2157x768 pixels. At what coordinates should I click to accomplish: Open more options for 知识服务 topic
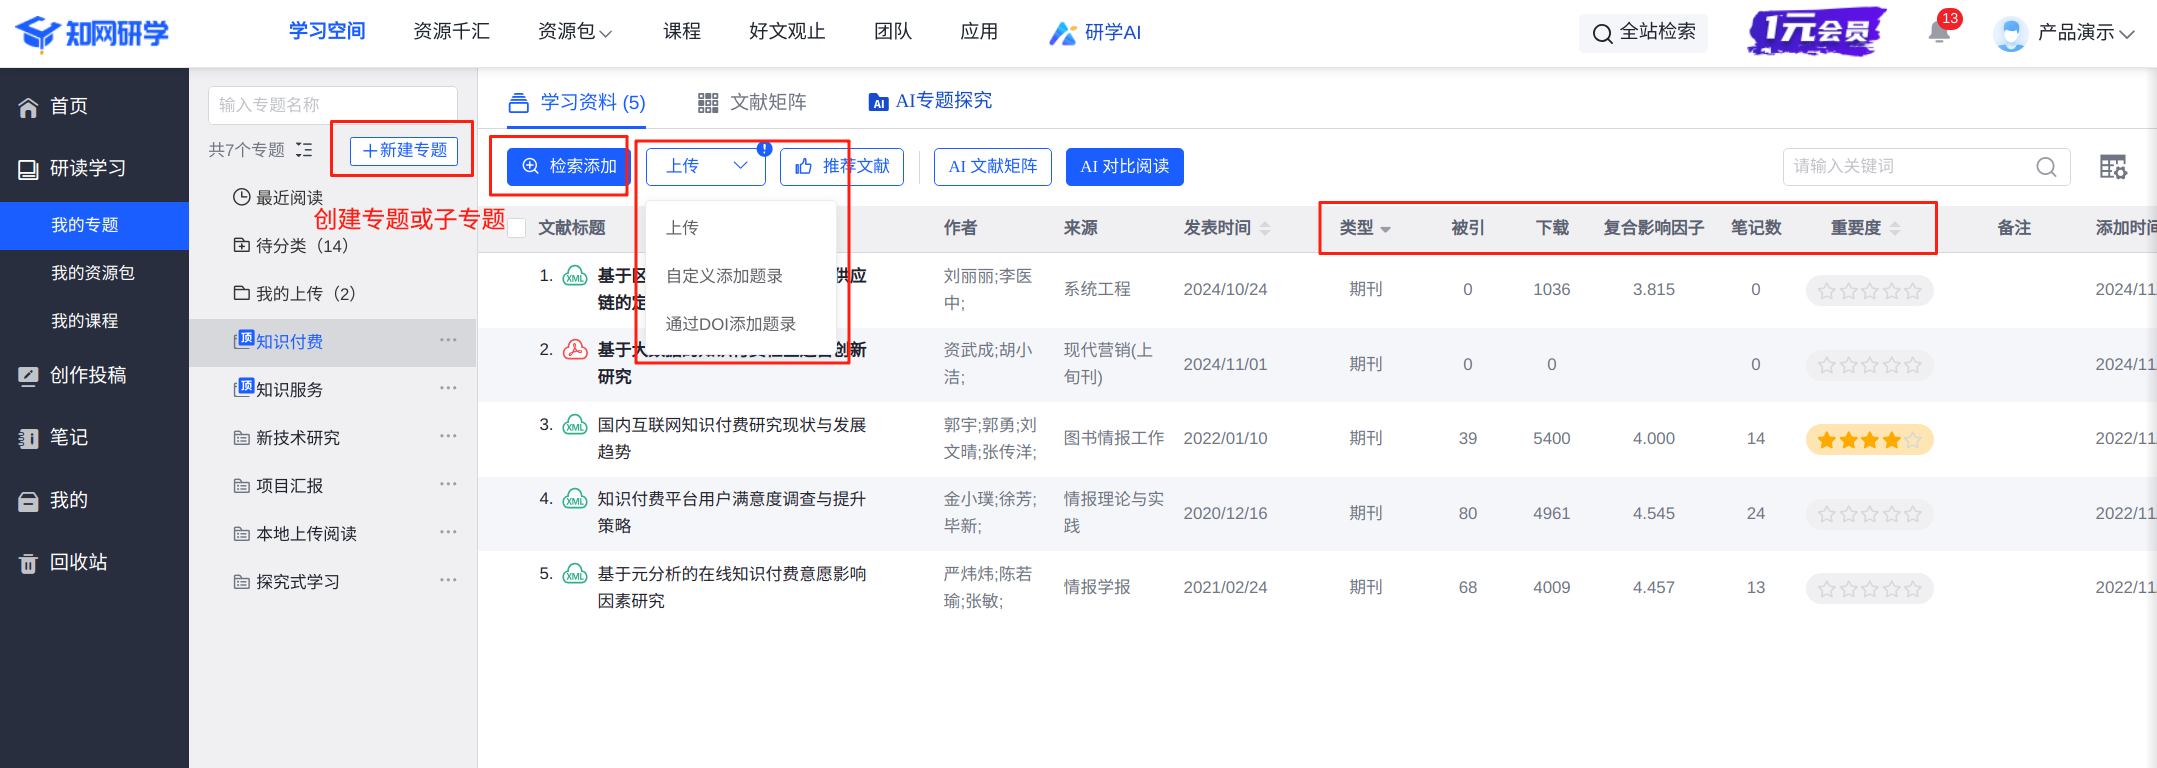point(448,389)
